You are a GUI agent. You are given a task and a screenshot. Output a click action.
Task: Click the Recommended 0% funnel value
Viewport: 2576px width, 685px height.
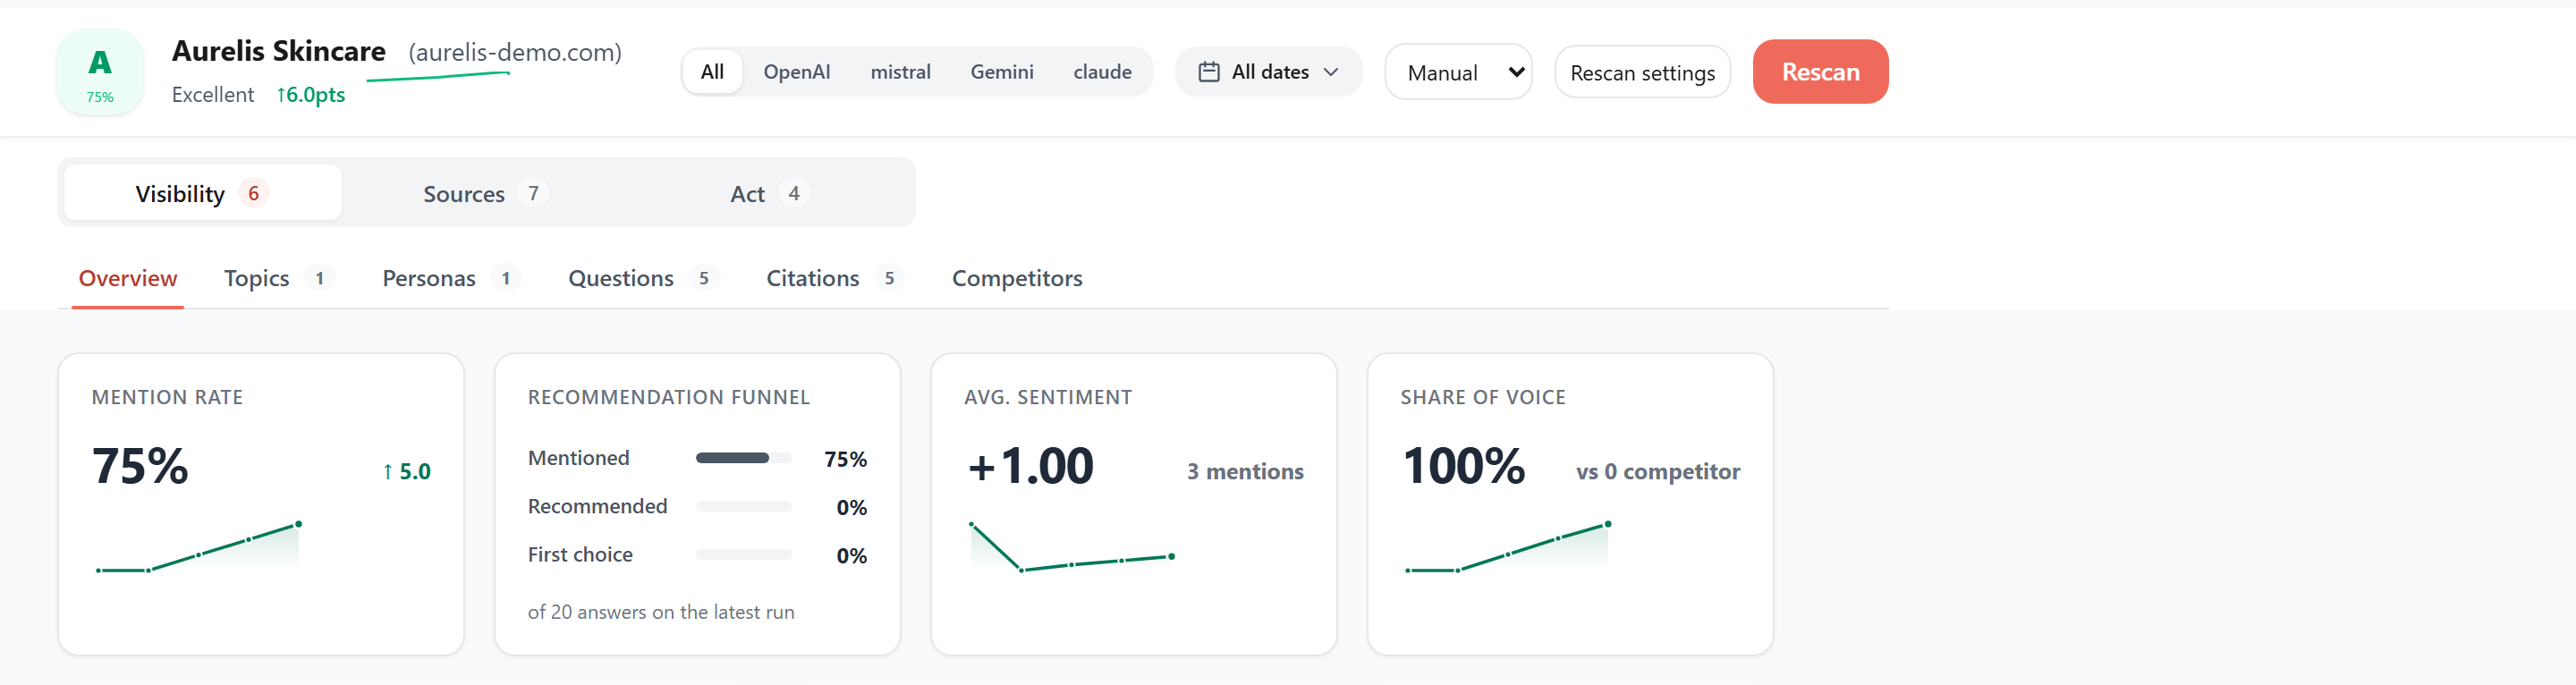(x=852, y=507)
